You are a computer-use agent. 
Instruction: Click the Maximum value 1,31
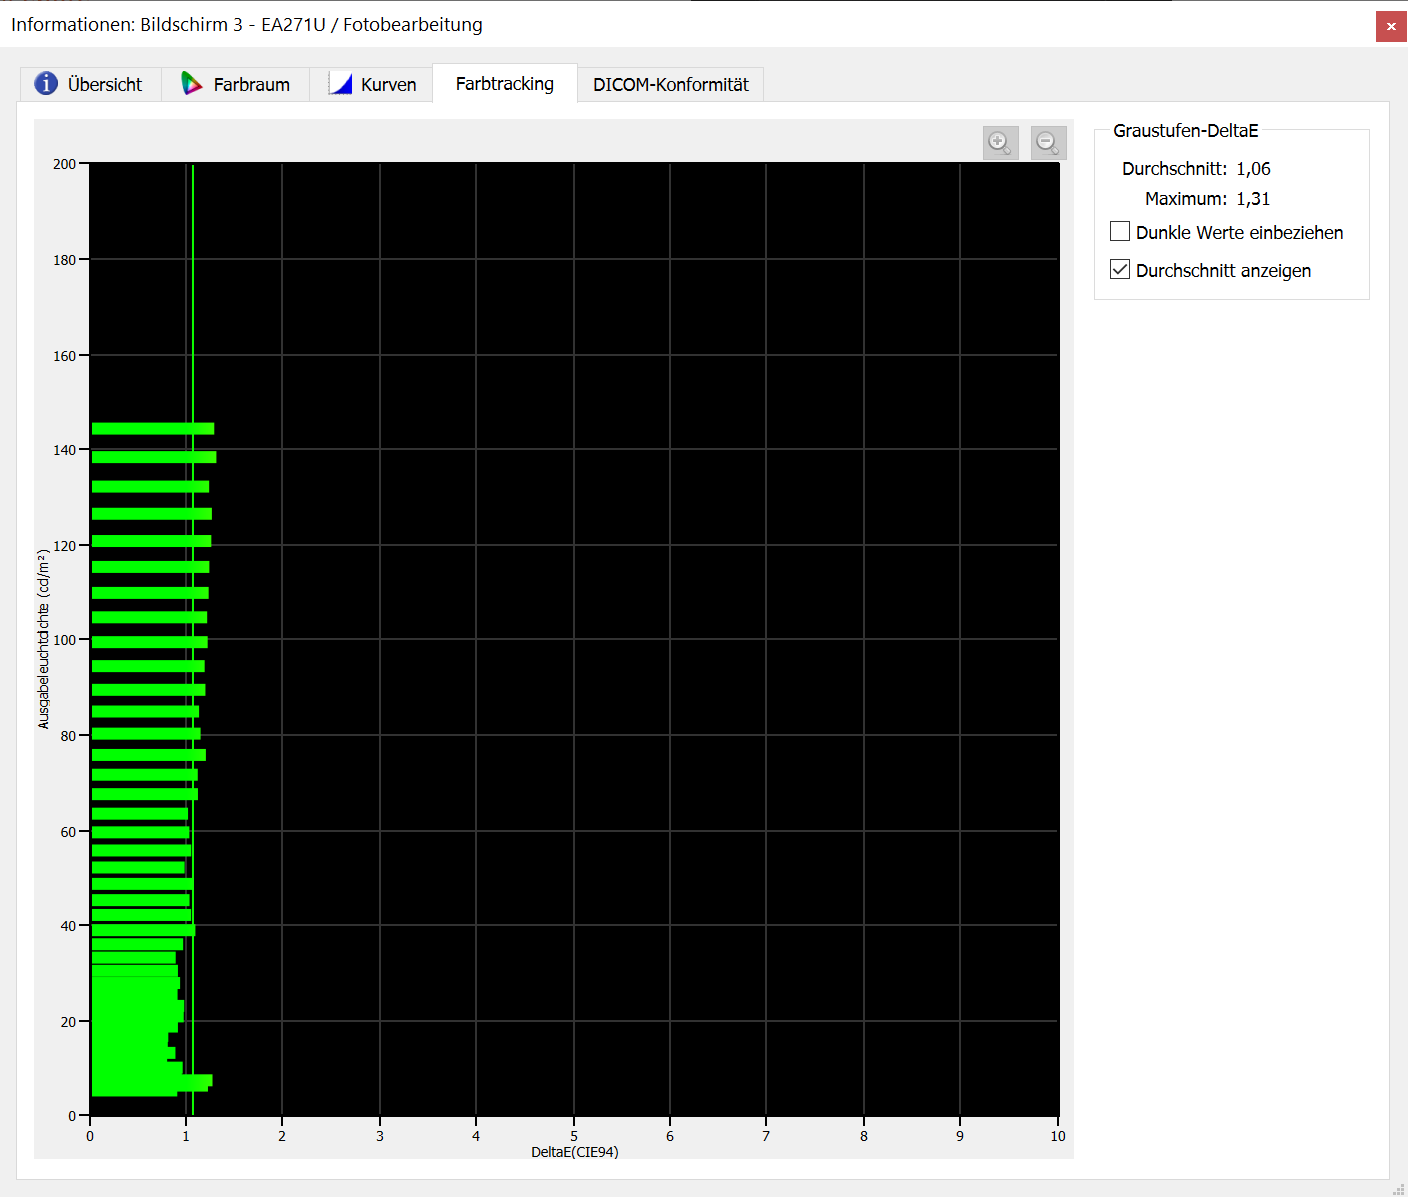tap(1253, 199)
